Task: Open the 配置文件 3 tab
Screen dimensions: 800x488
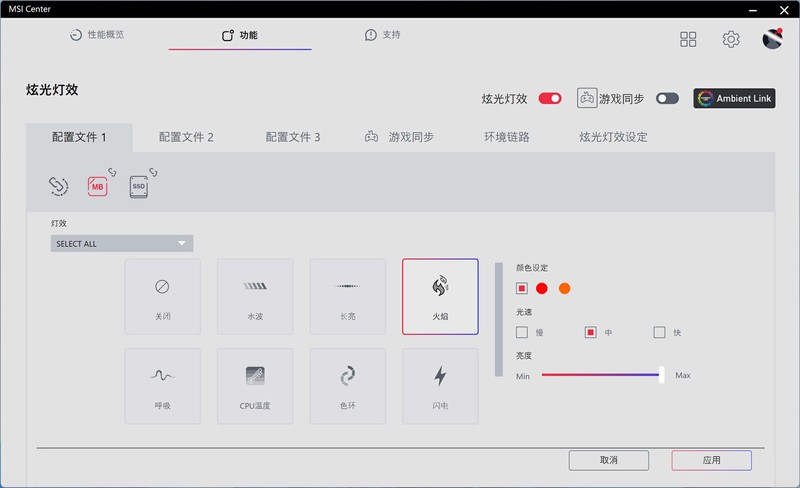Action: (x=293, y=137)
